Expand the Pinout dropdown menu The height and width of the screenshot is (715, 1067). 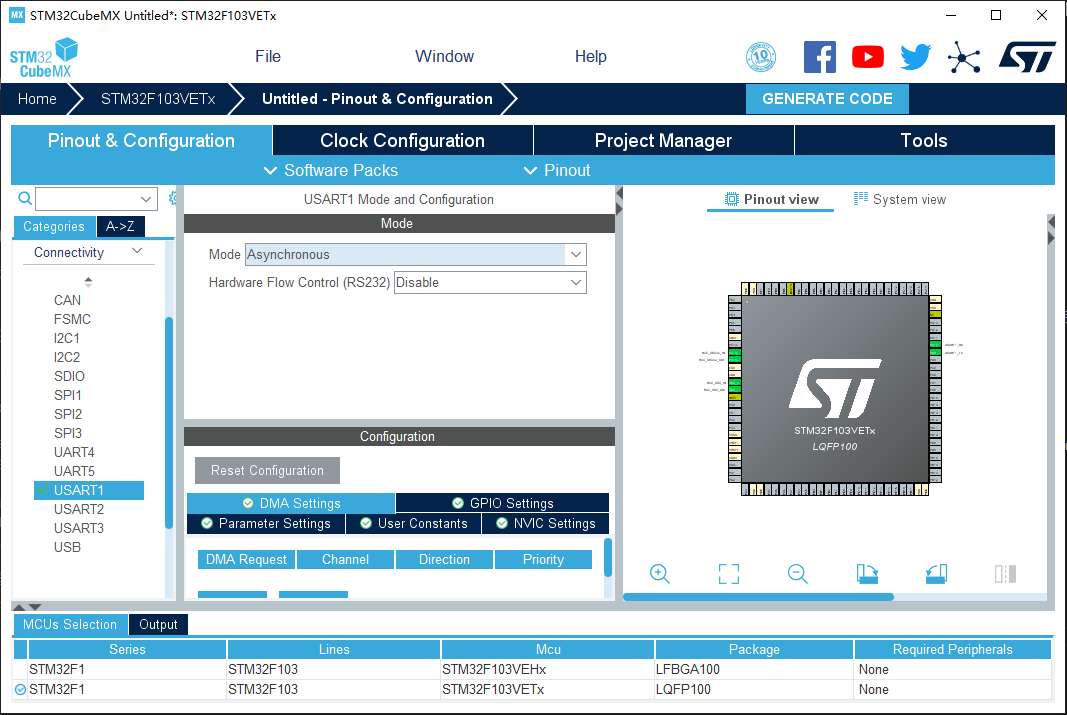point(557,170)
